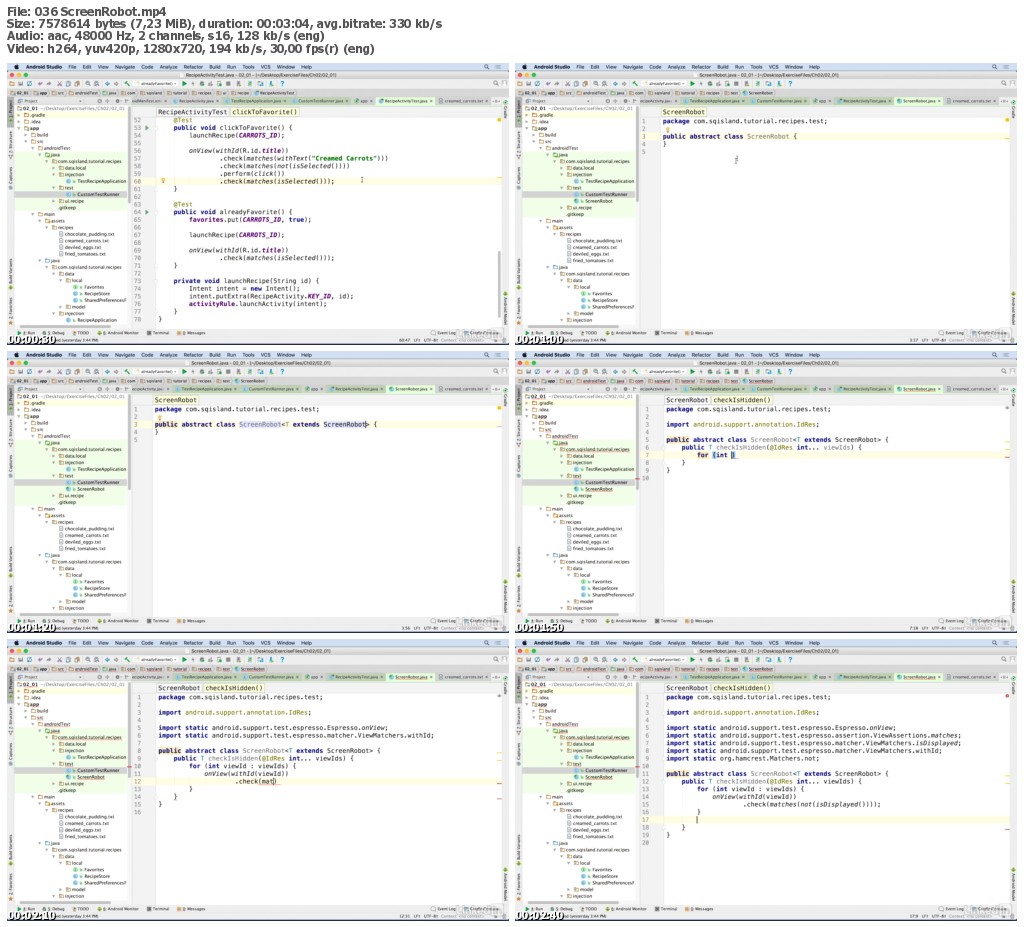Click the Redo arrow toolbar icon in 00:02:40 frame
This screenshot has height=927, width=1024.
tap(557, 660)
